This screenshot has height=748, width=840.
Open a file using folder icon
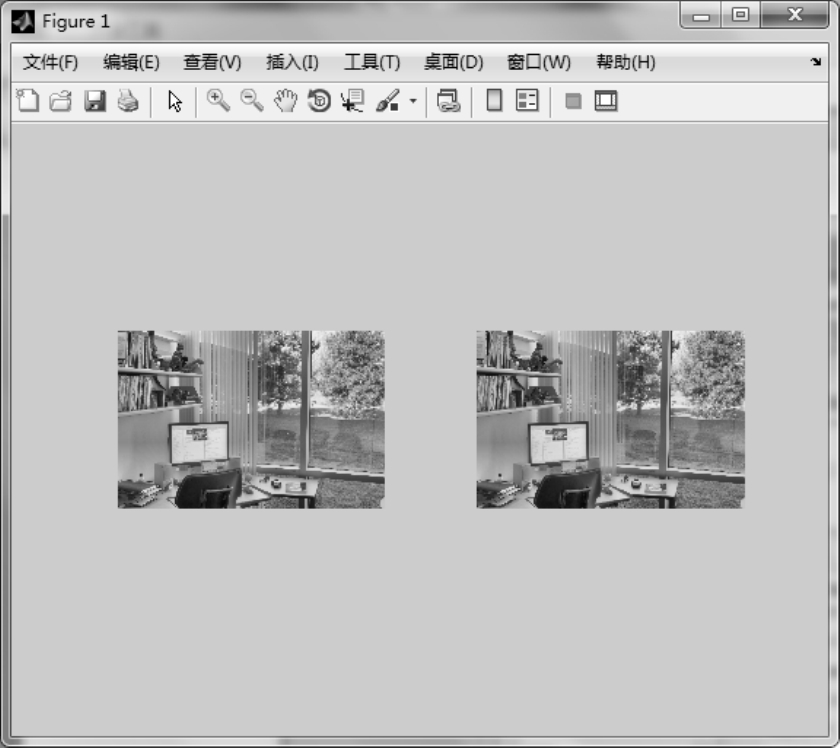[x=61, y=101]
